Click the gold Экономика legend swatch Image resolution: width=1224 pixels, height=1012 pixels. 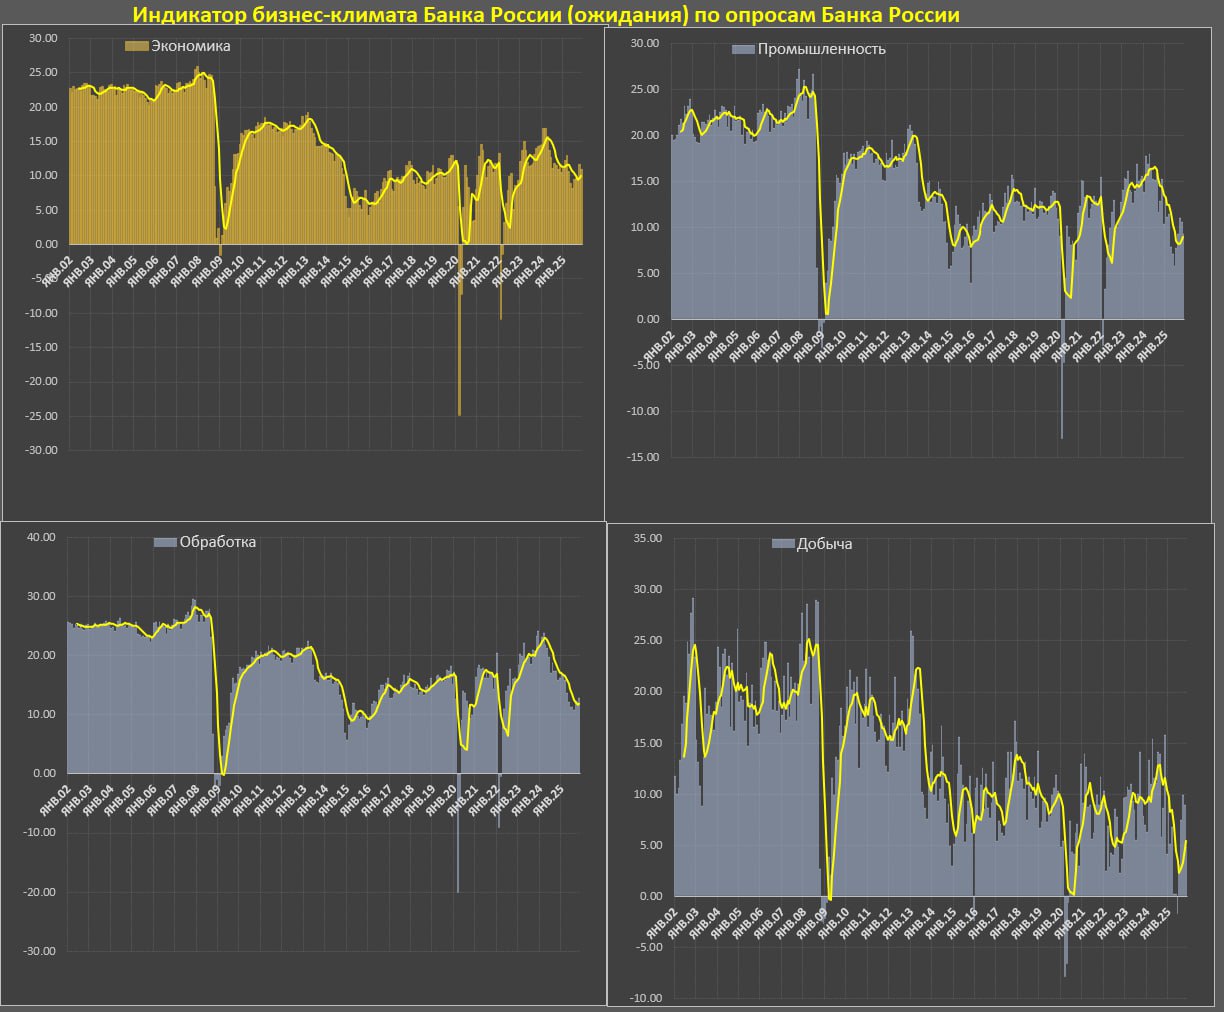[x=136, y=46]
